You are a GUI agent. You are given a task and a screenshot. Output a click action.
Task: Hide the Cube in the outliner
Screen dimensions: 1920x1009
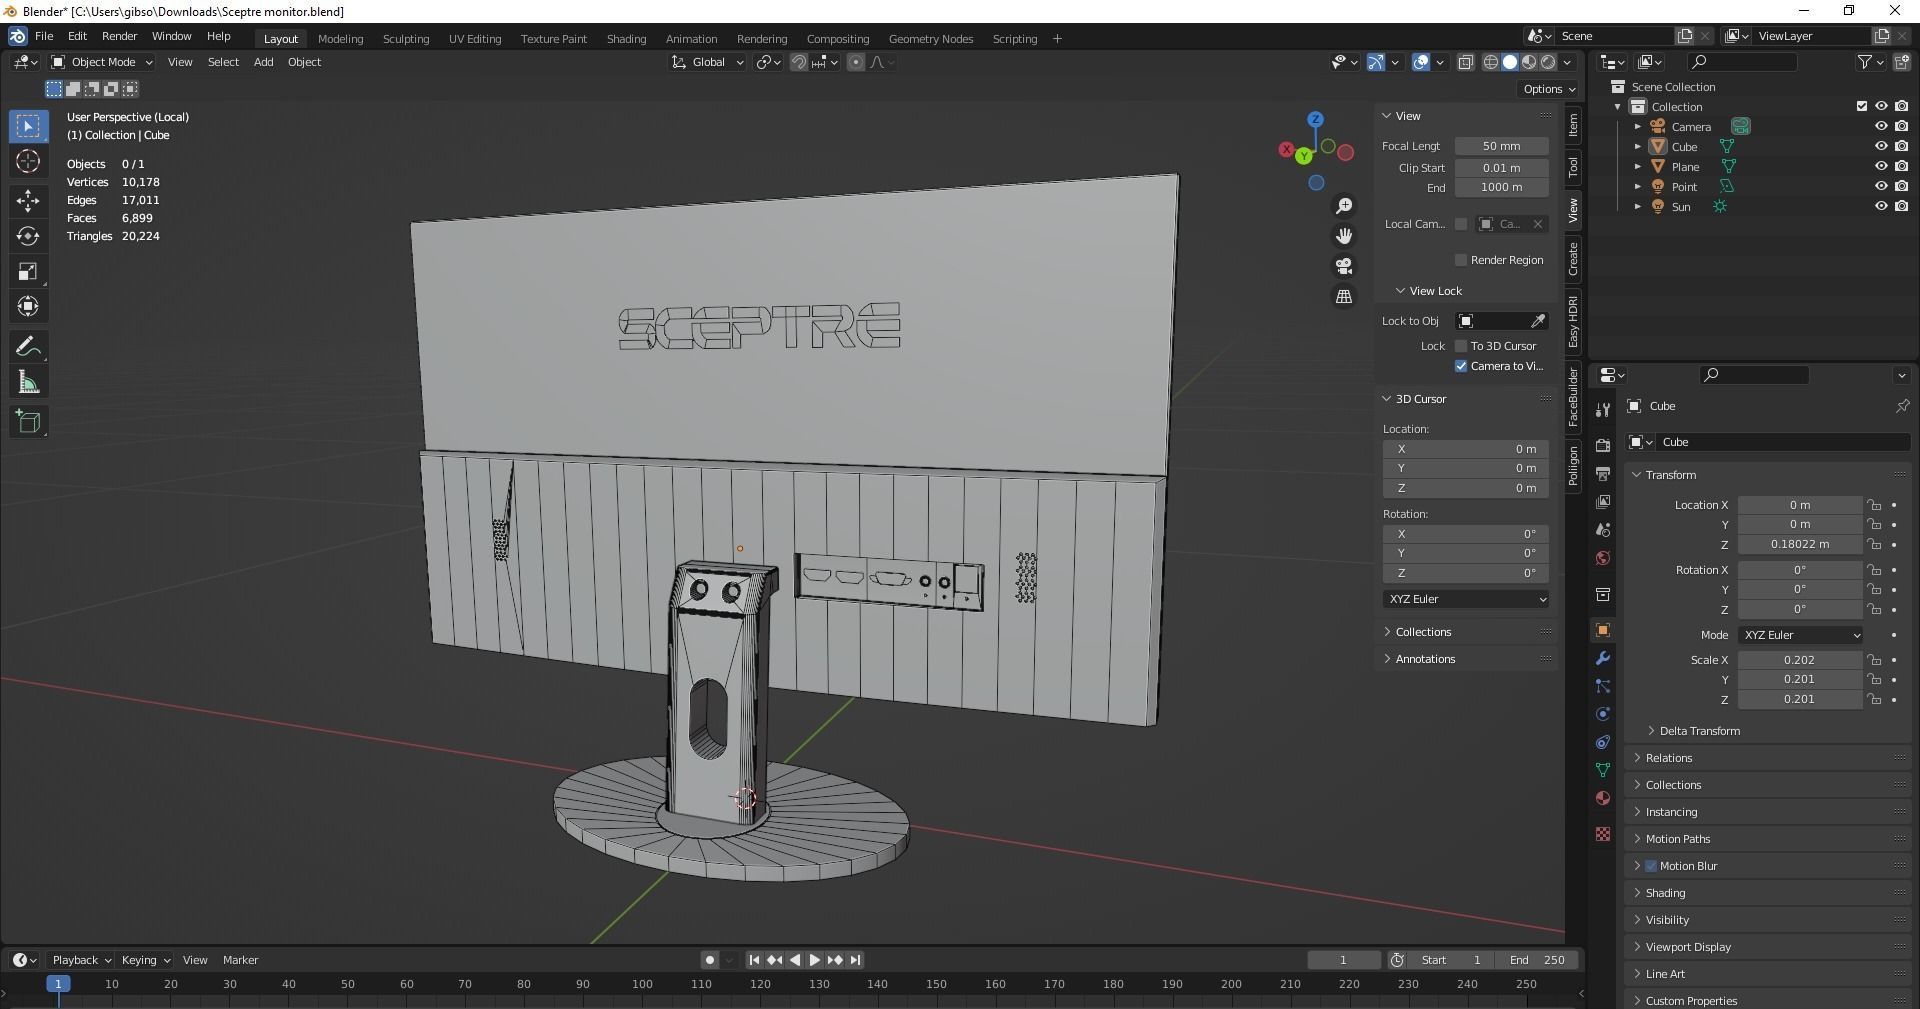coord(1881,146)
